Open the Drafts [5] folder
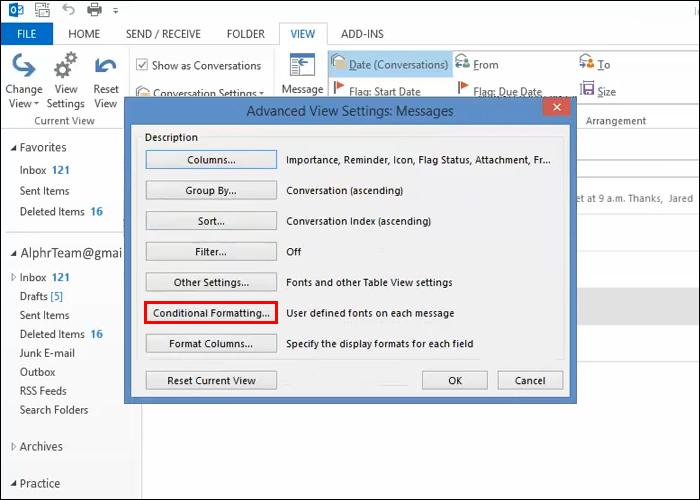Viewport: 700px width, 500px height. 41,296
